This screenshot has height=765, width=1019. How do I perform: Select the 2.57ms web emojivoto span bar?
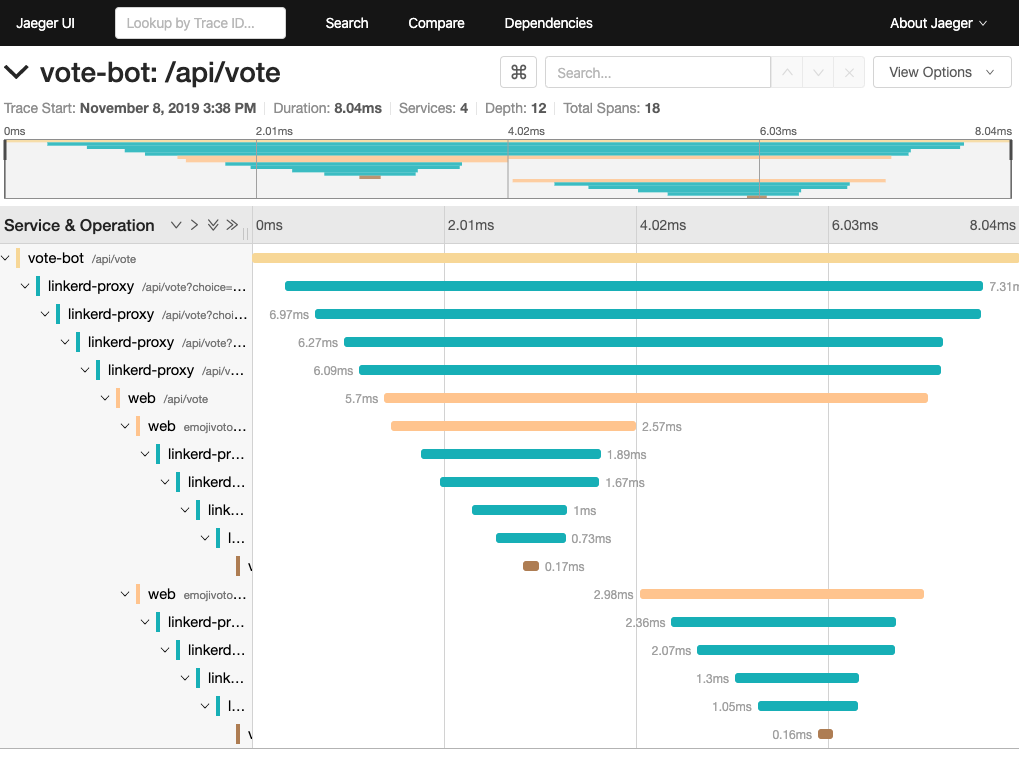click(x=512, y=426)
